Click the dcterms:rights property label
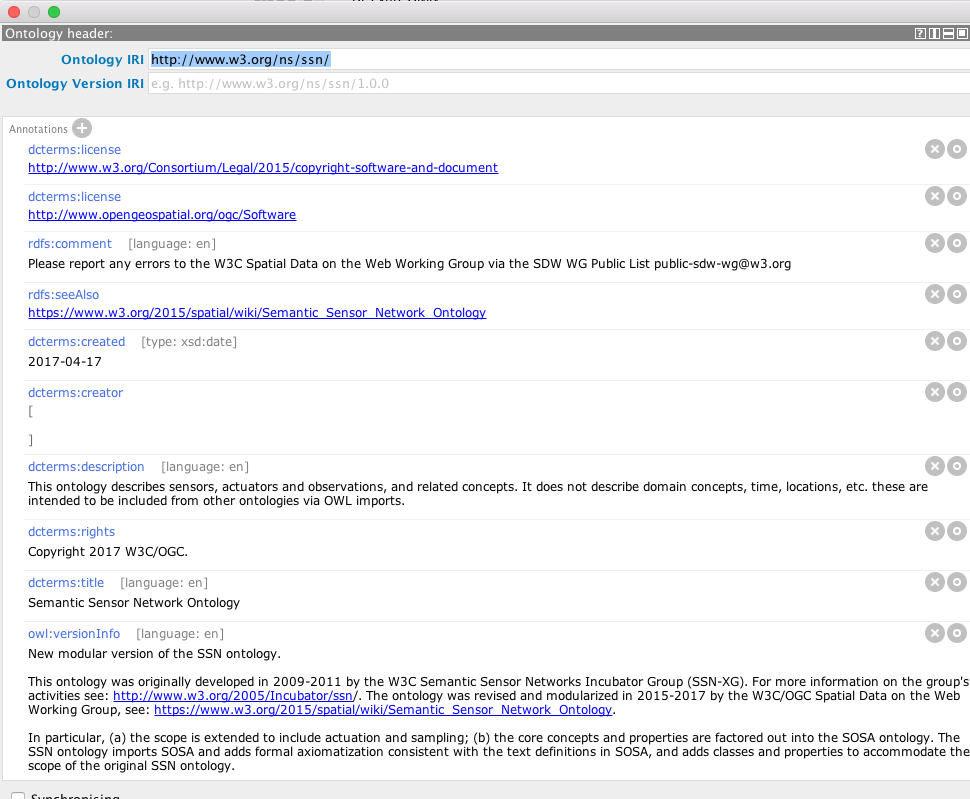This screenshot has height=799, width=970. (x=71, y=532)
